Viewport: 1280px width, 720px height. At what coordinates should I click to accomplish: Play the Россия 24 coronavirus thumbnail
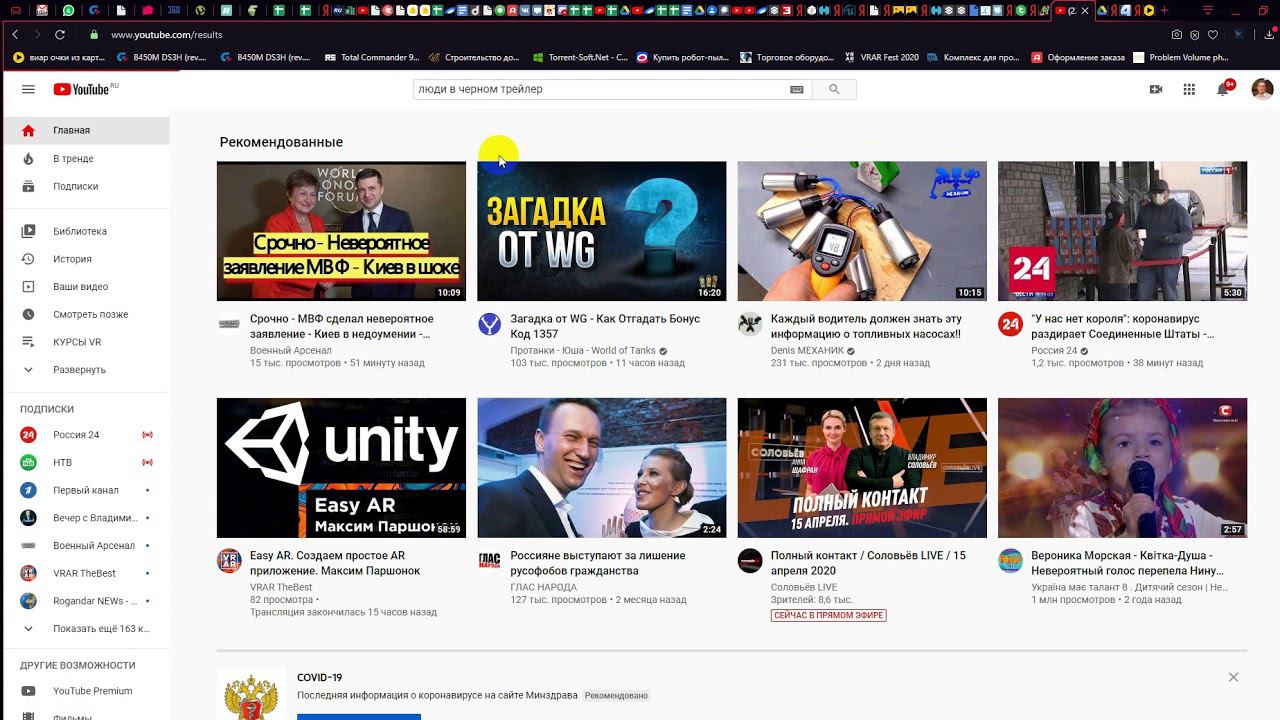pyautogui.click(x=1122, y=231)
